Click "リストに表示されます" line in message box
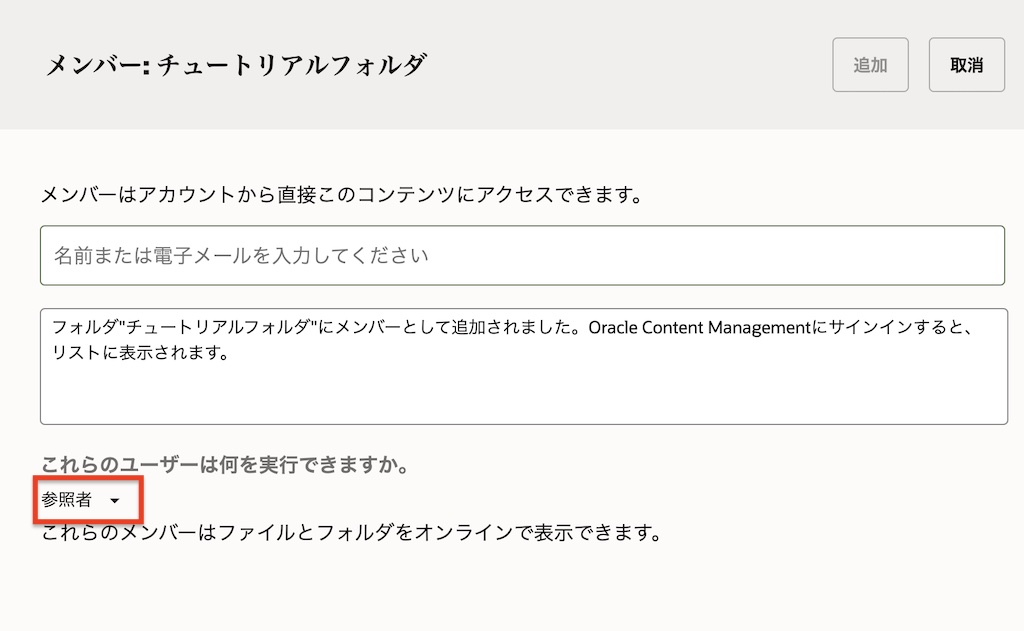 (141, 352)
